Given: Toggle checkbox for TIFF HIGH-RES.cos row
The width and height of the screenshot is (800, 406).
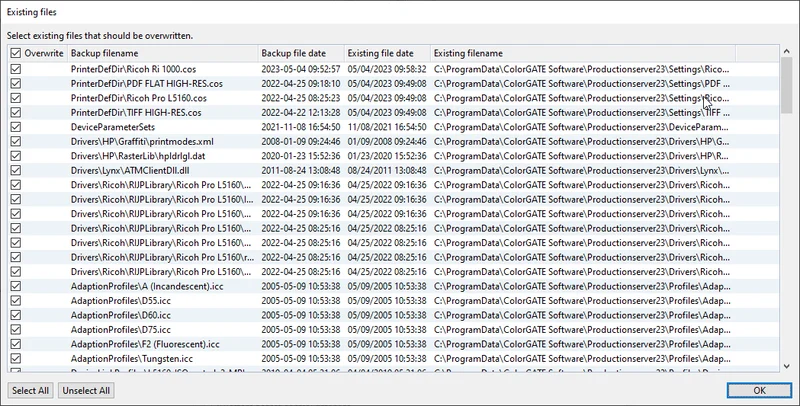Looking at the screenshot, I should point(15,113).
